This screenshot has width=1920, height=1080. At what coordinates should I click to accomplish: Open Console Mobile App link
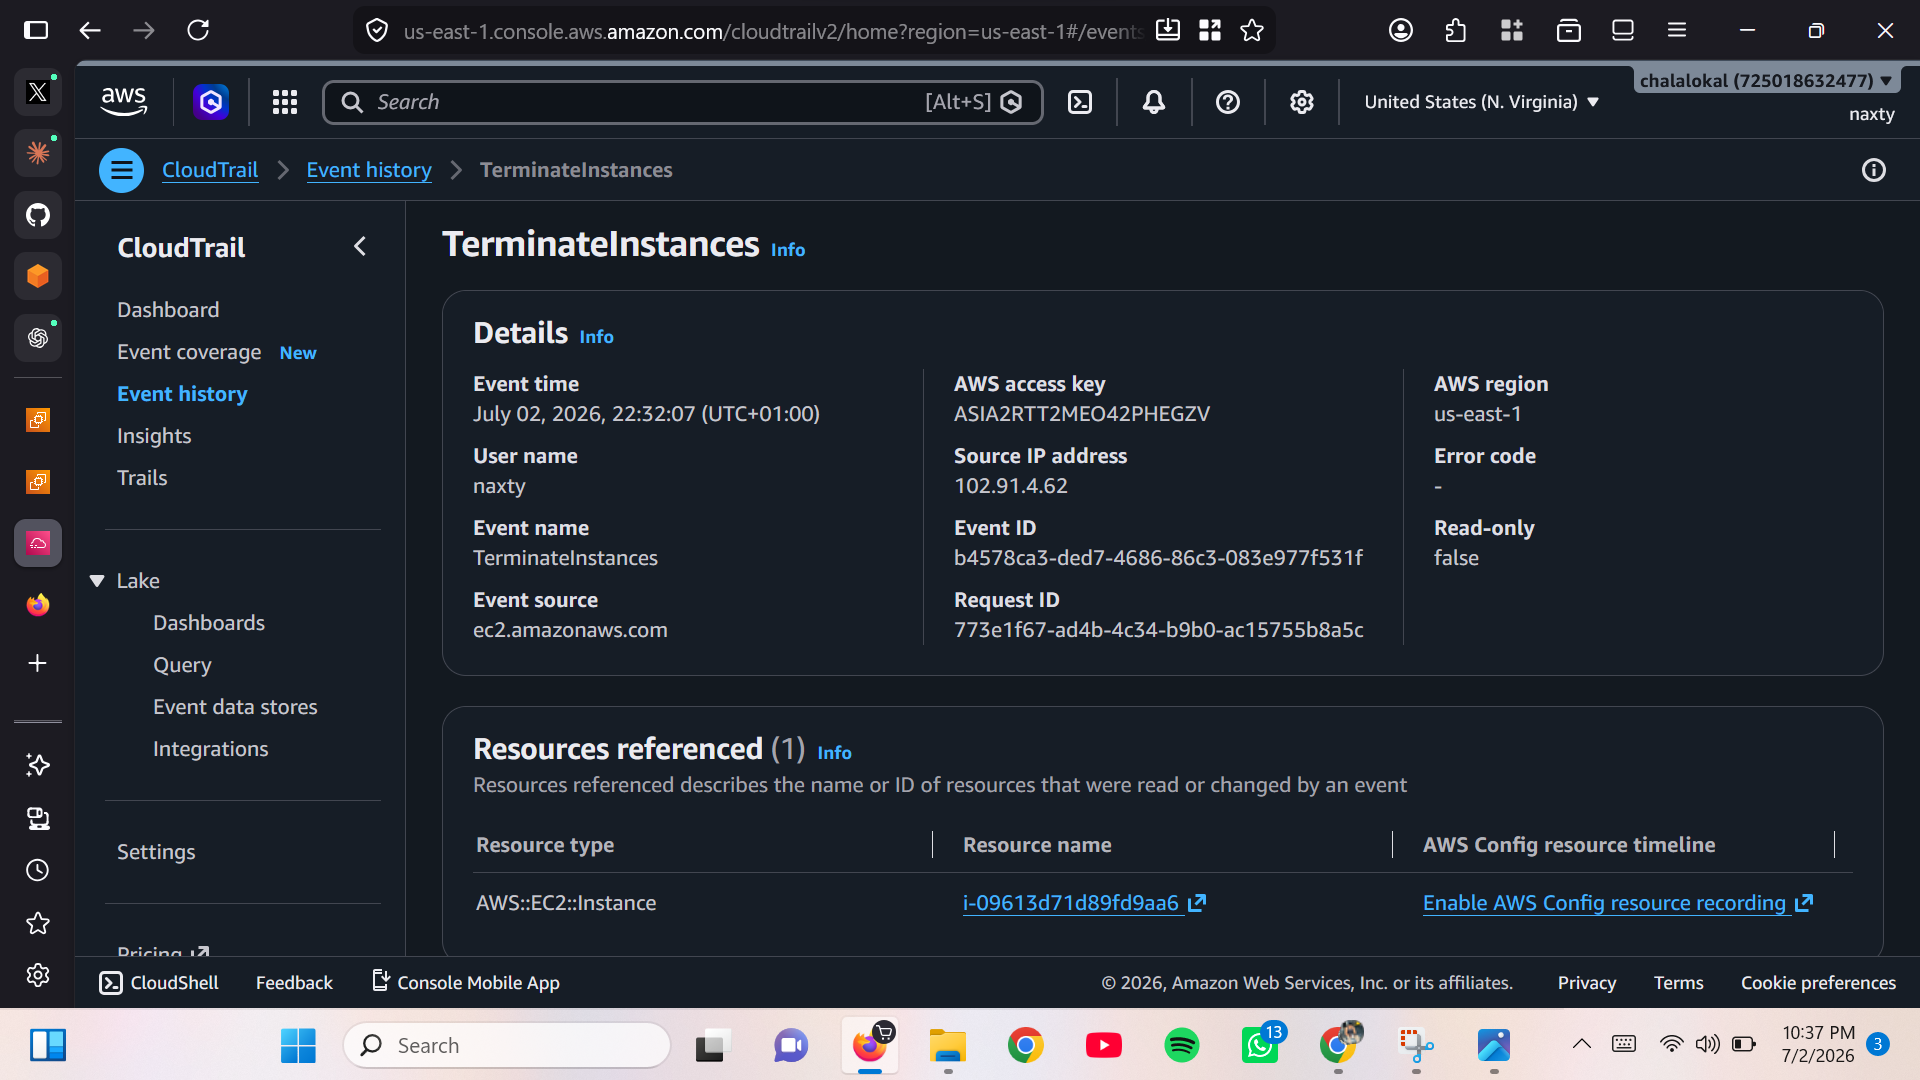click(x=466, y=983)
